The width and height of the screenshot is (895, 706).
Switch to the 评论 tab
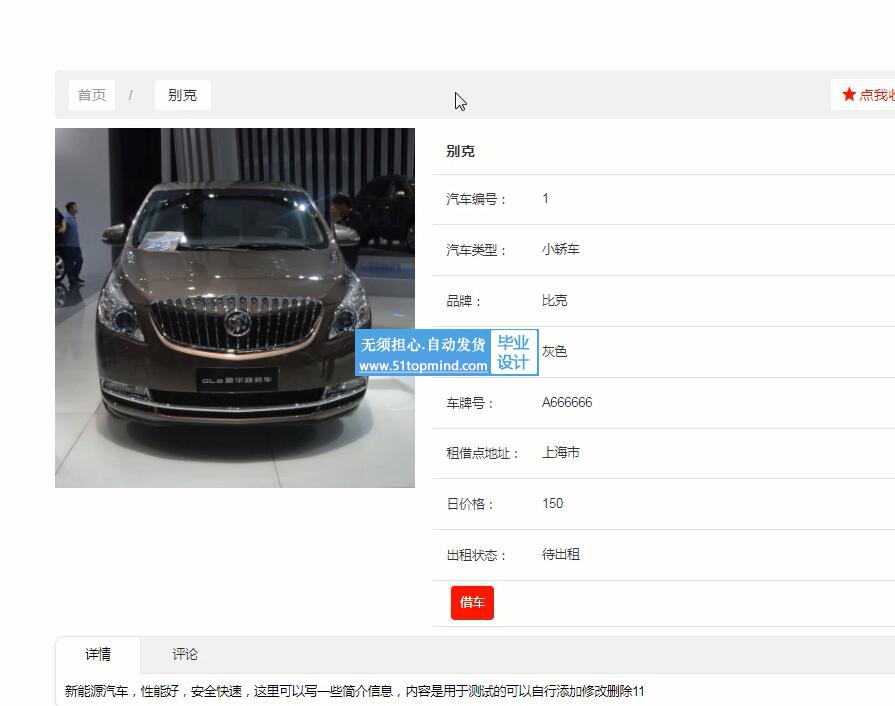tap(185, 655)
